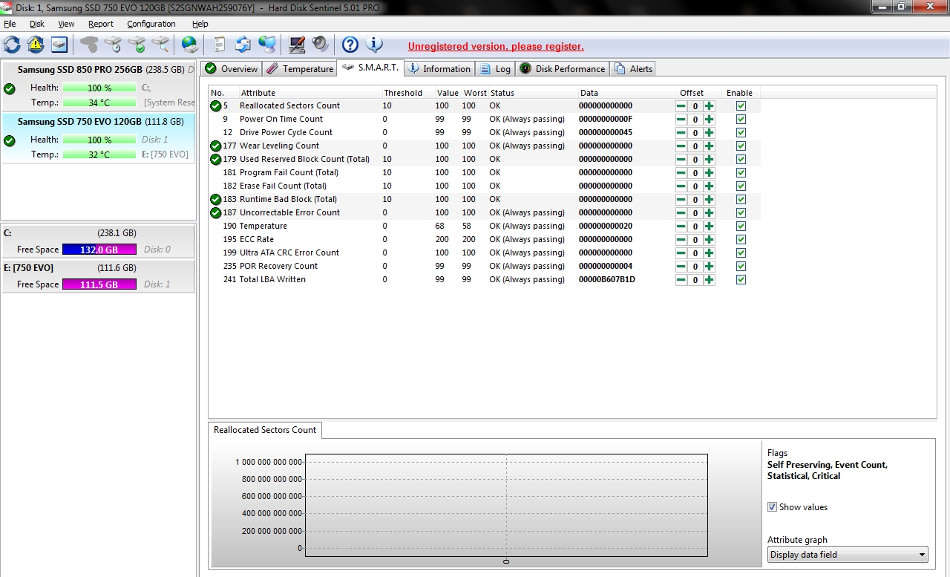Click the monitor display icon in toolbar
The height and width of the screenshot is (577, 950).
click(296, 45)
